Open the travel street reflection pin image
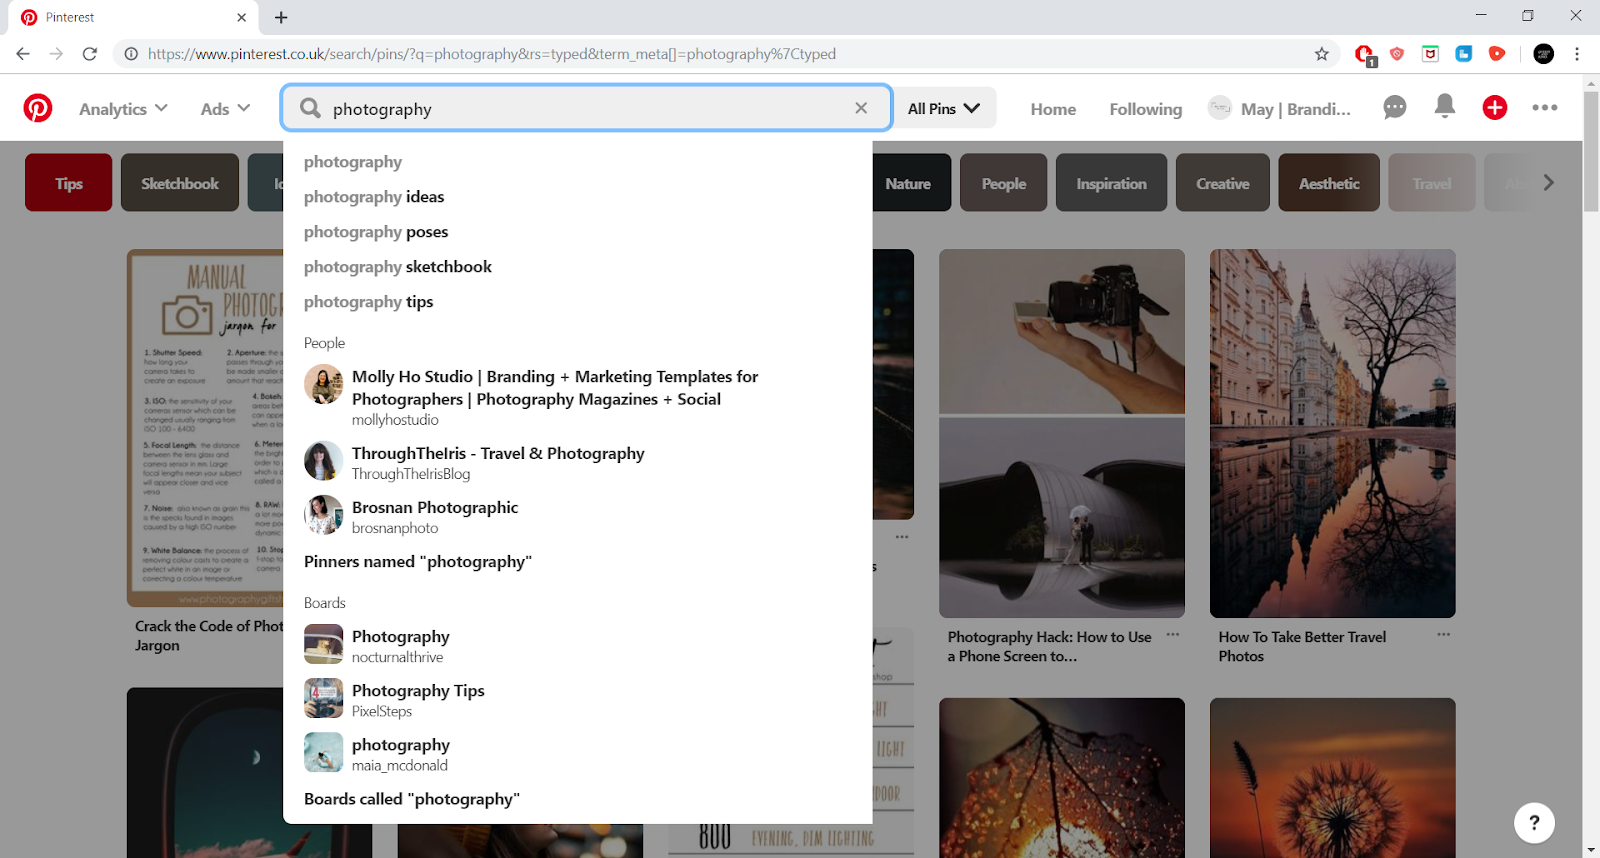The image size is (1600, 858). tap(1333, 433)
